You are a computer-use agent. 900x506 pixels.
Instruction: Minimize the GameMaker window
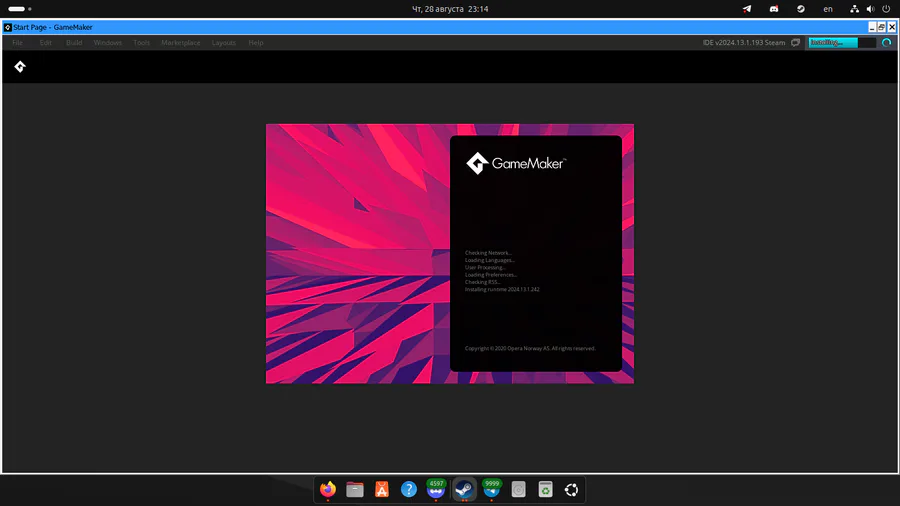872,27
